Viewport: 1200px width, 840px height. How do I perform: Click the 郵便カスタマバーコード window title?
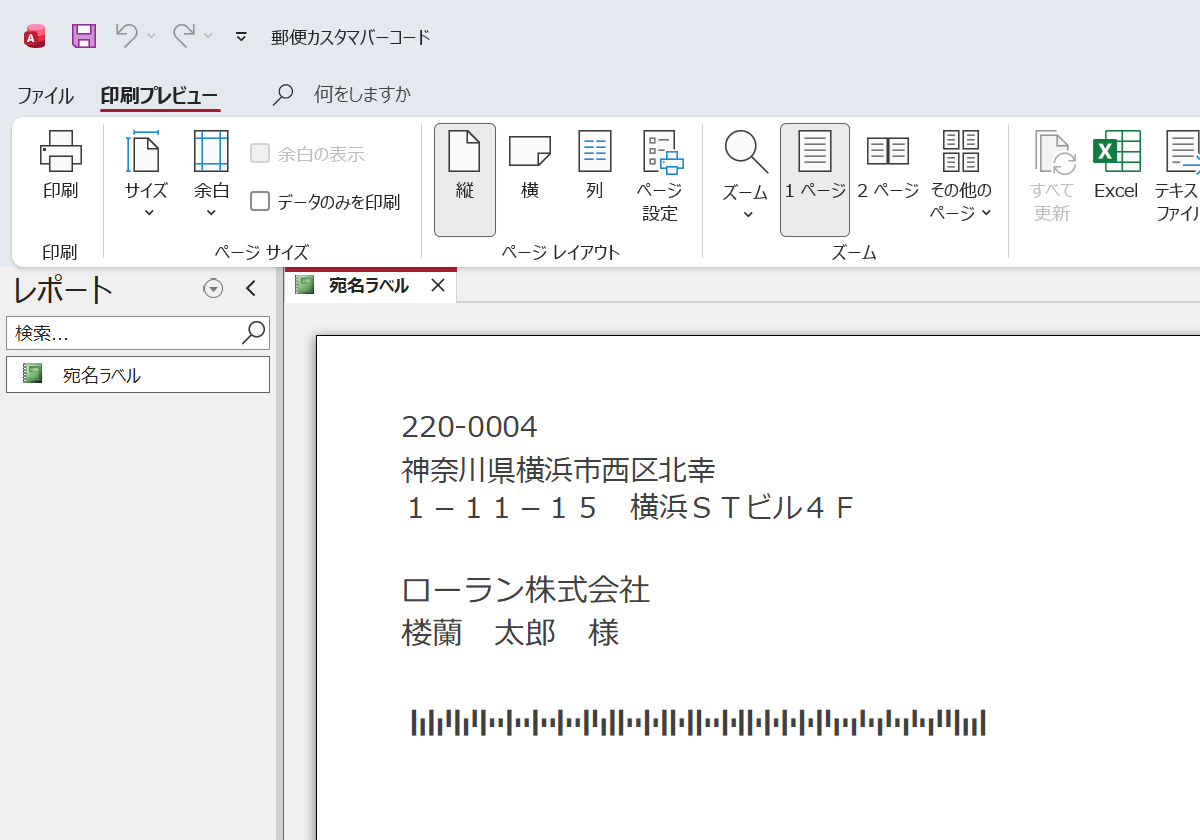[351, 37]
